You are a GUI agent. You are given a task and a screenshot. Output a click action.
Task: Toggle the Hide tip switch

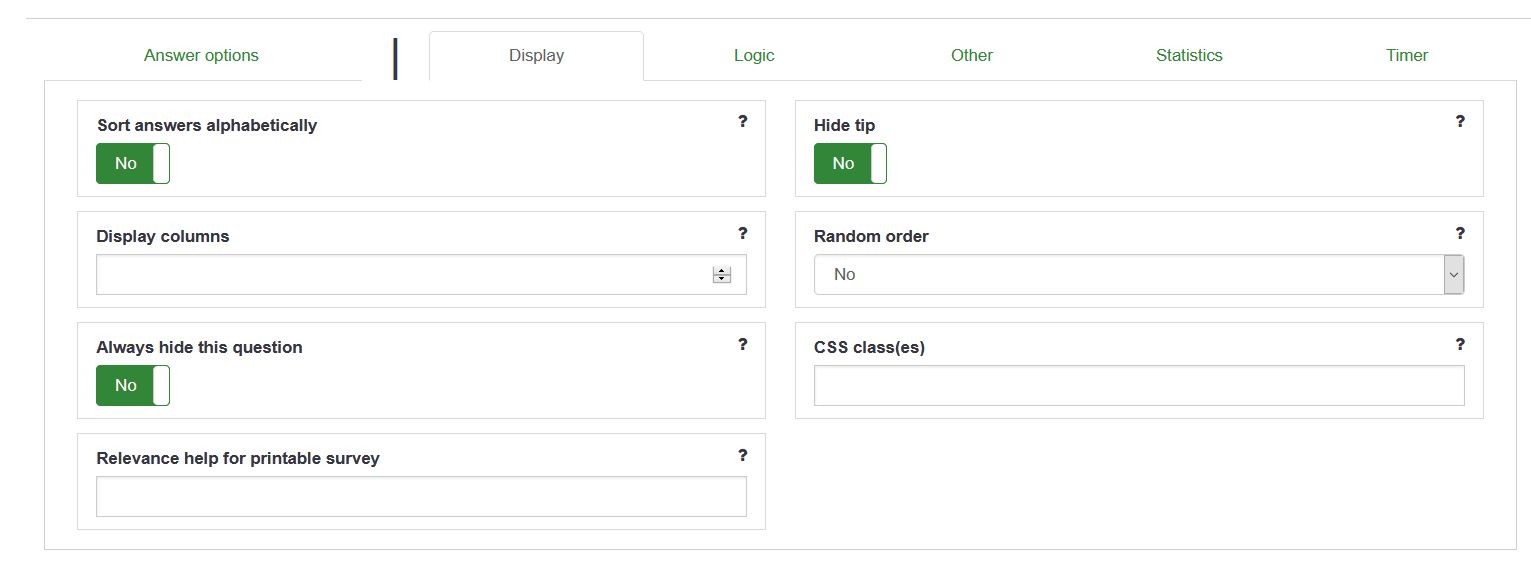pos(850,163)
